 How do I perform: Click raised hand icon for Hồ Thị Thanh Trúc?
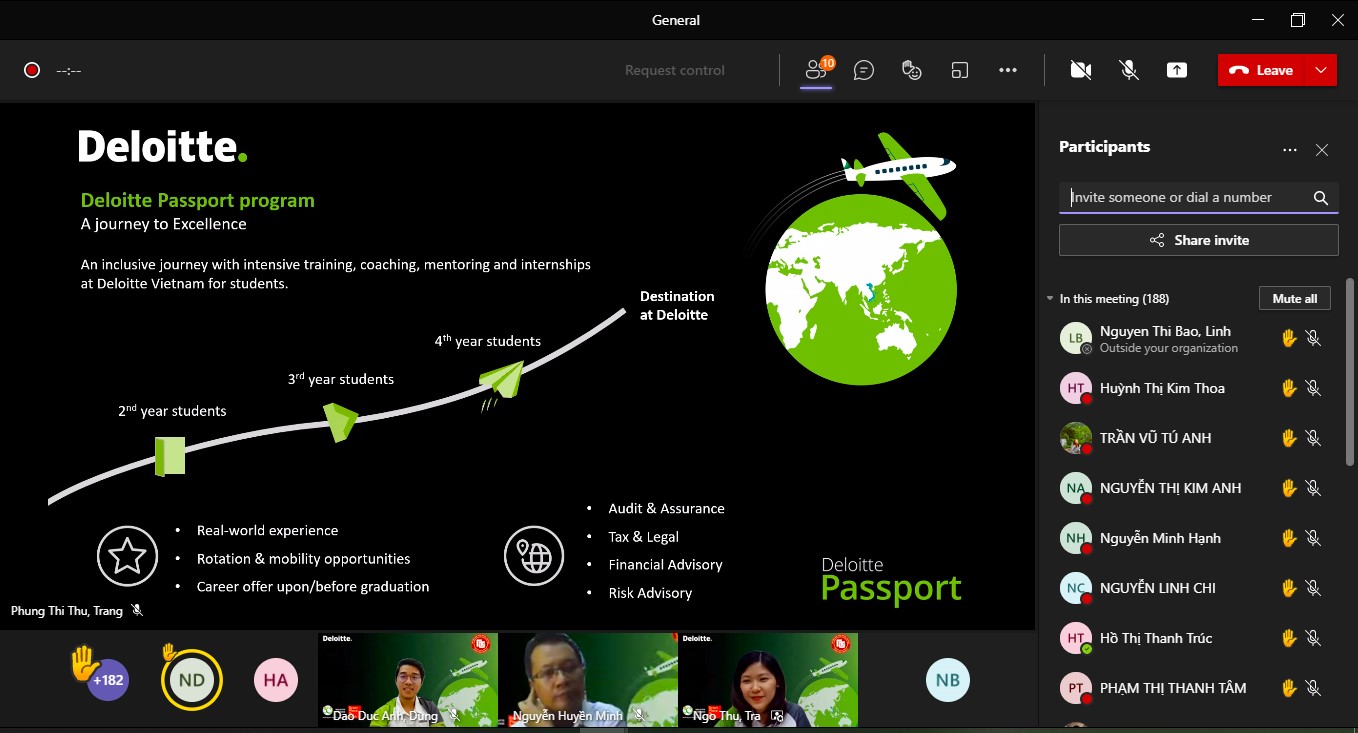(x=1289, y=638)
